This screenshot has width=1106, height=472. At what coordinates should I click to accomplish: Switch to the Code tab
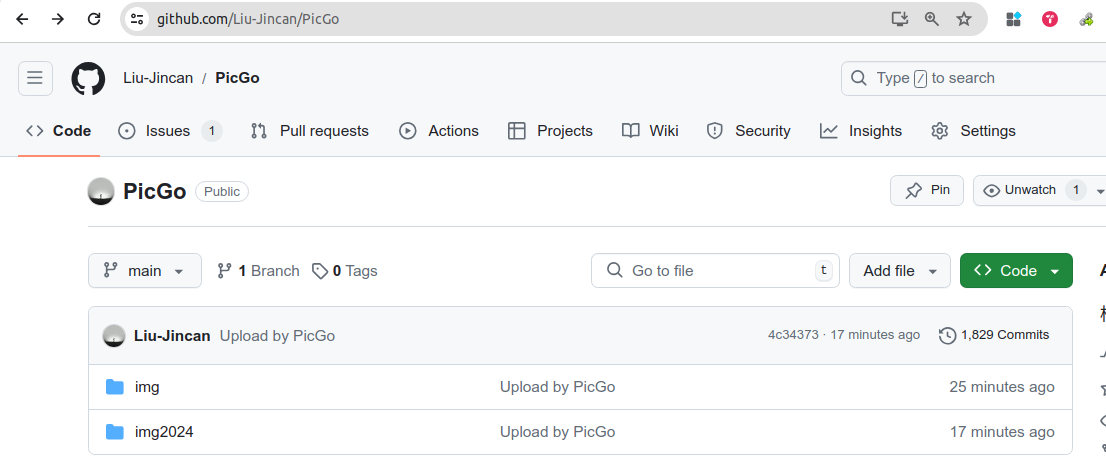click(59, 131)
